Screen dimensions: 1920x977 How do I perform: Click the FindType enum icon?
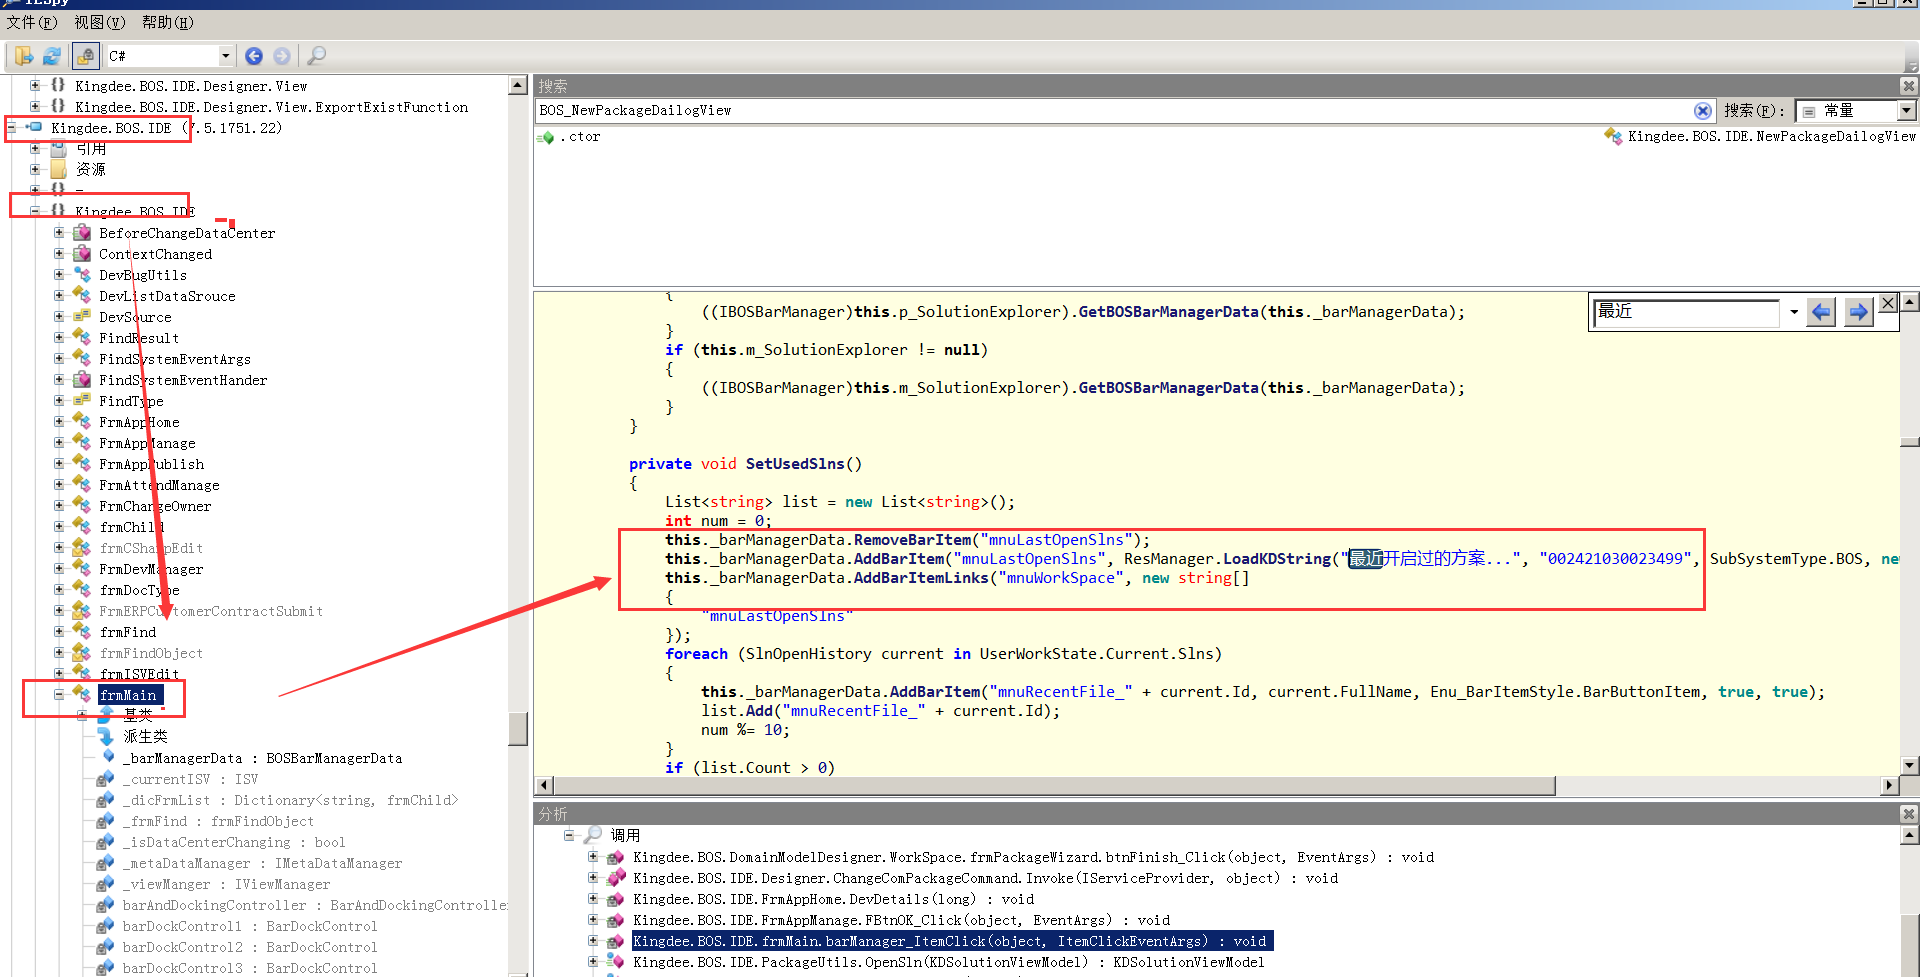(82, 400)
